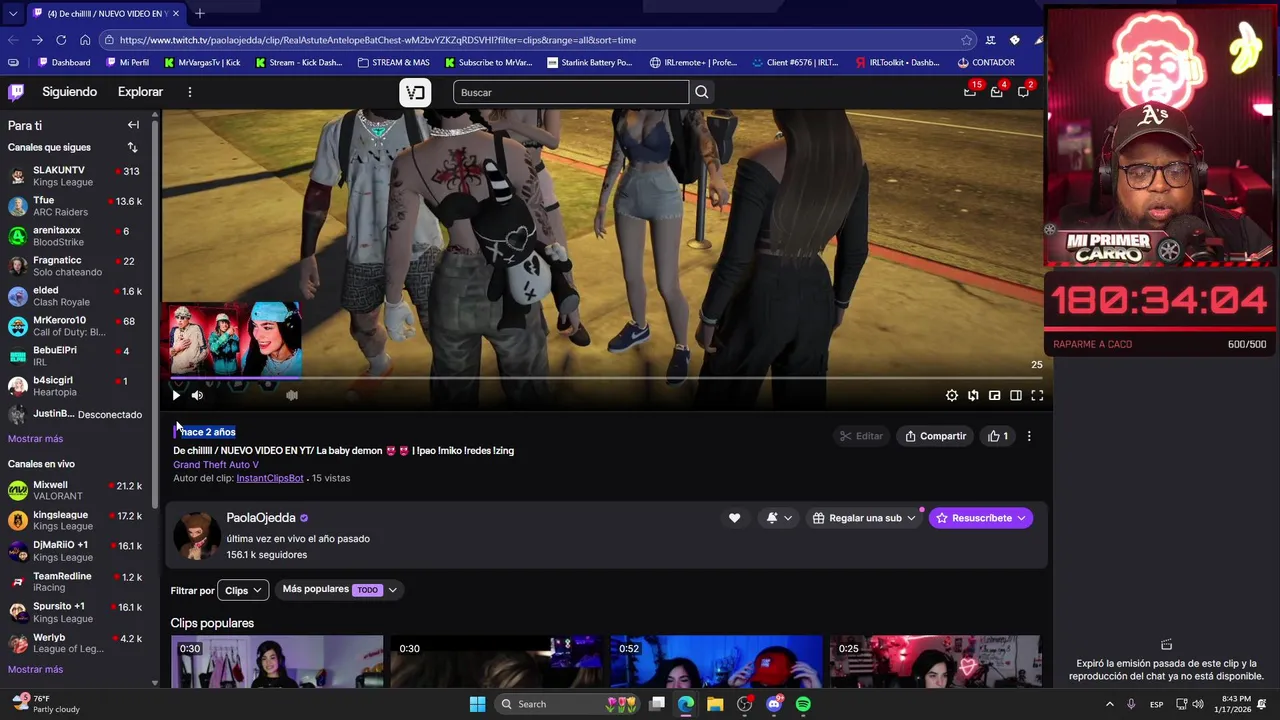Open the whispers chat icon with 2 badge

pos(1024,92)
